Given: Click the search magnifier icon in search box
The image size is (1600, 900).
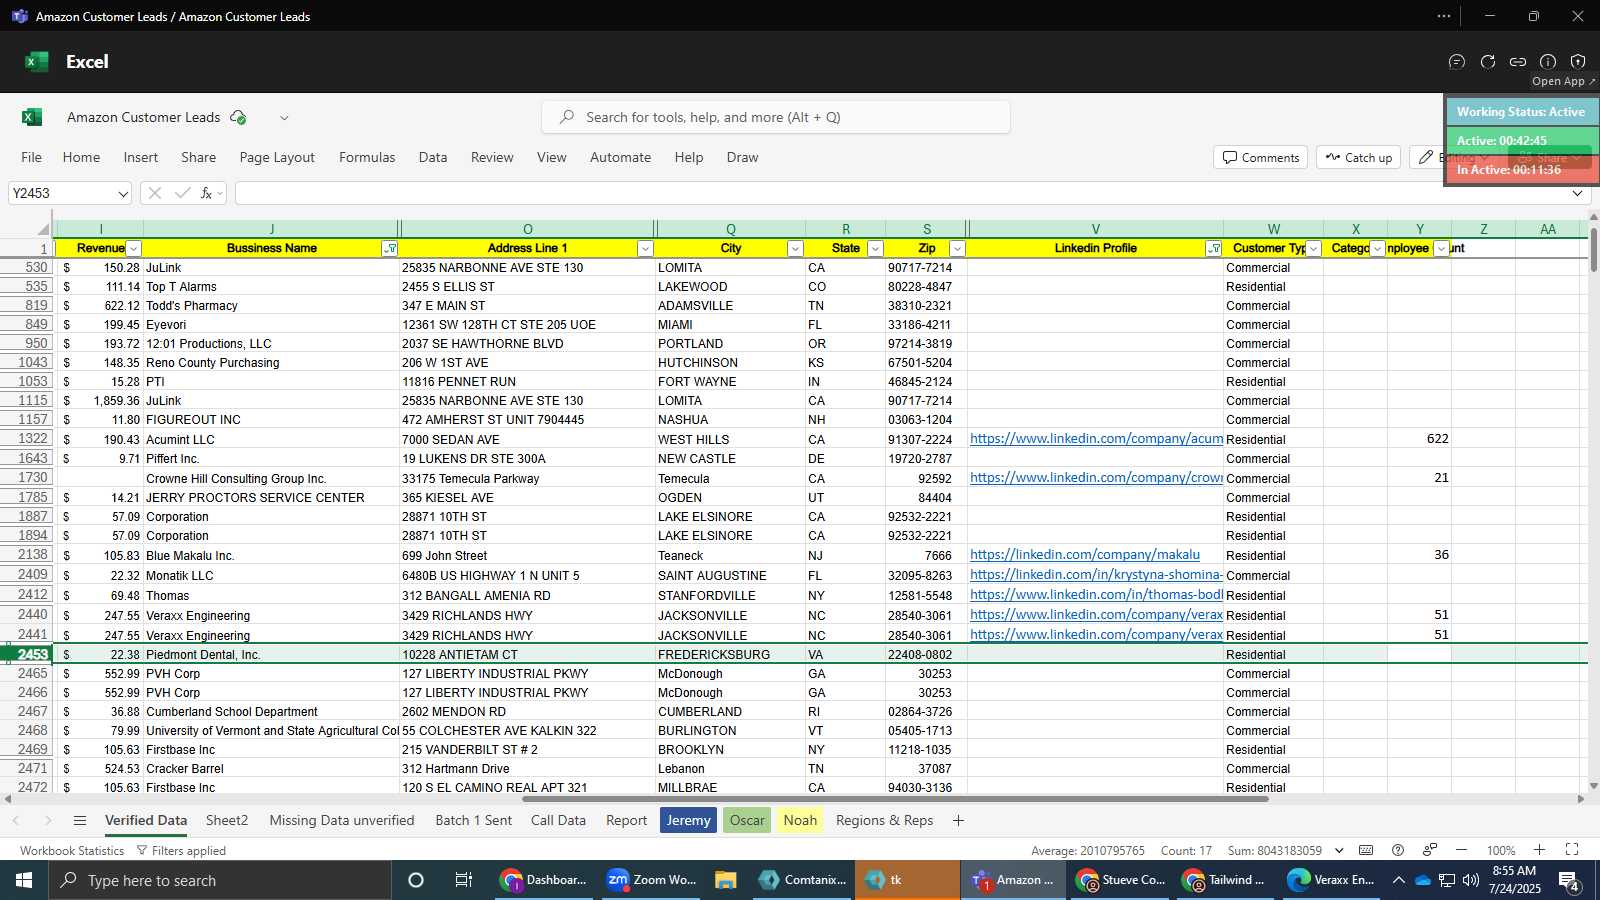Looking at the screenshot, I should pos(567,117).
